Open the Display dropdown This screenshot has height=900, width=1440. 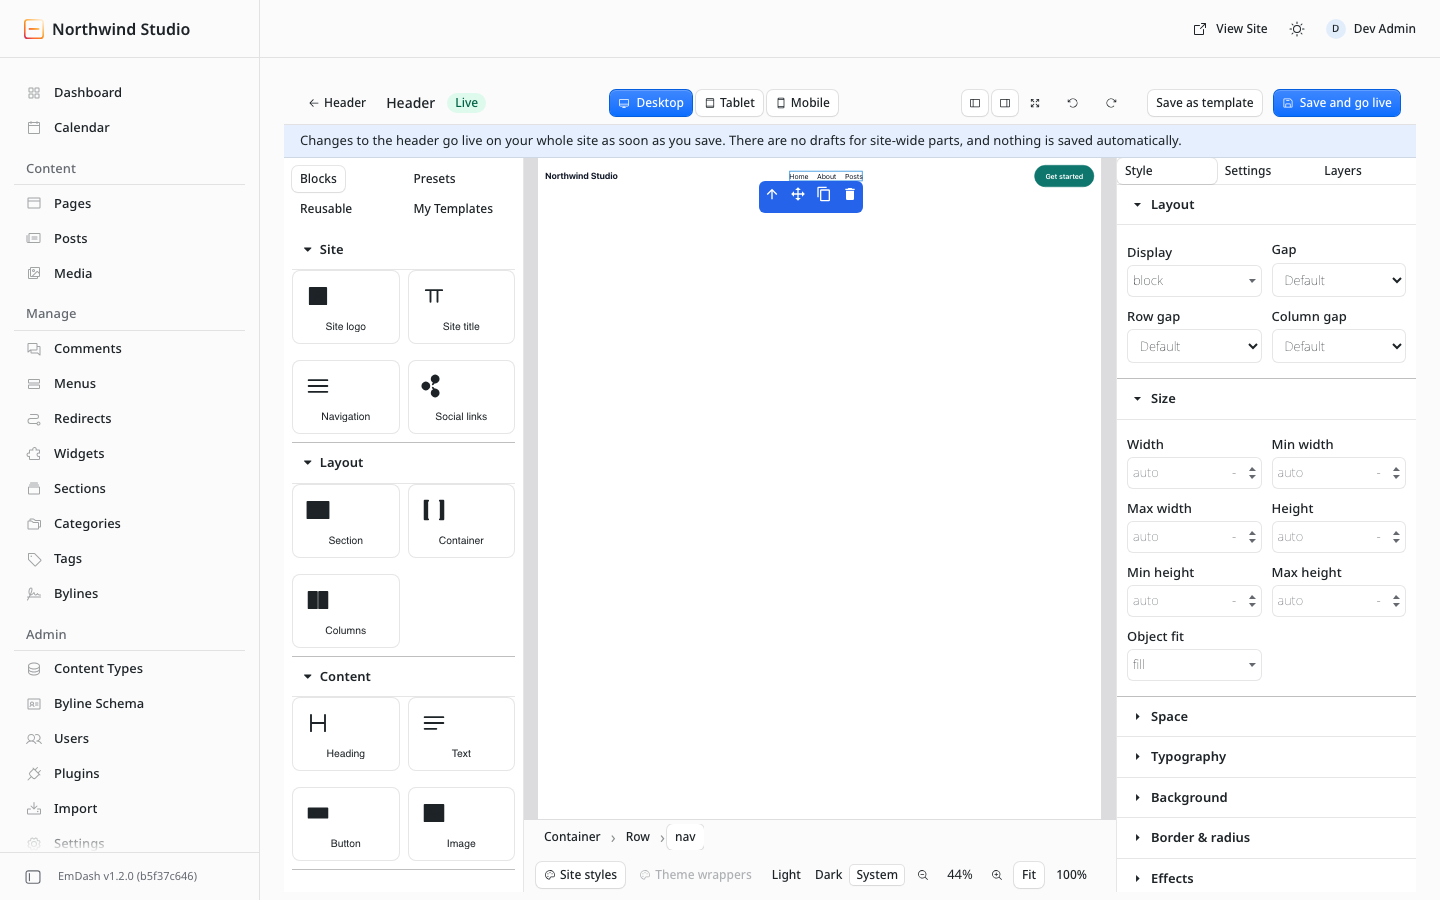(x=1194, y=281)
